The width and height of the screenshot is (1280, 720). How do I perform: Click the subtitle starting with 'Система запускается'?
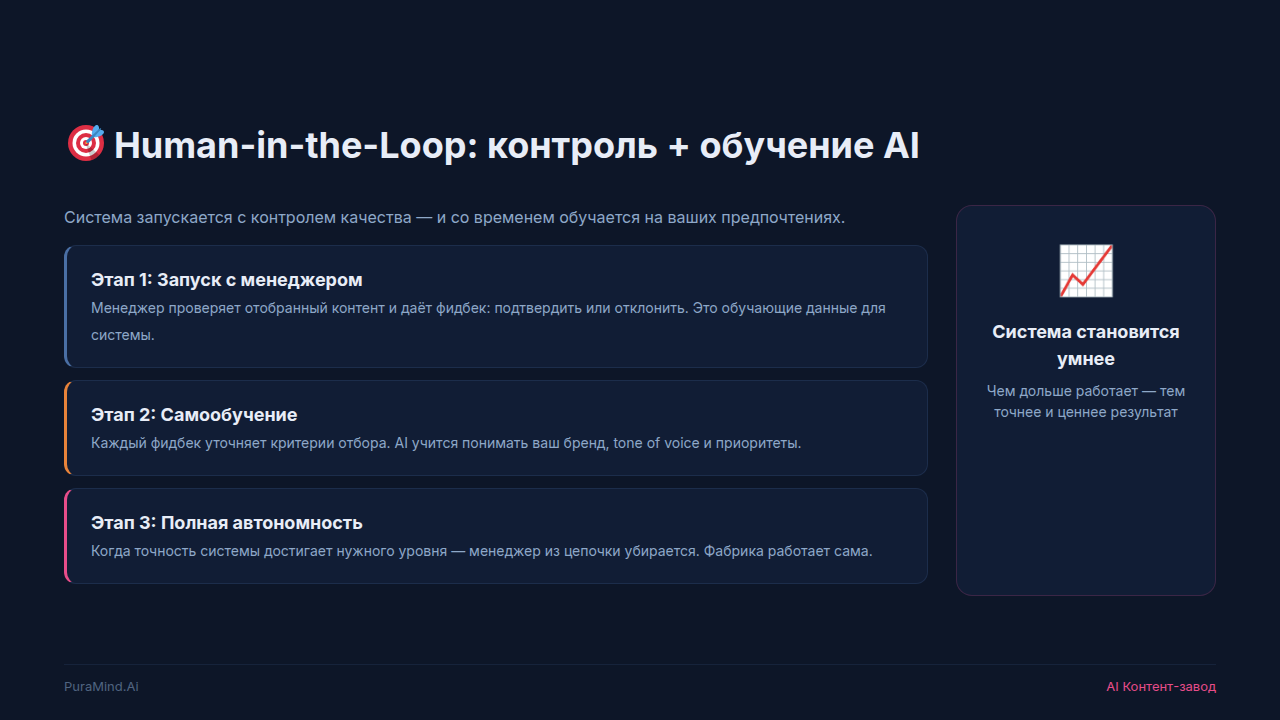[454, 217]
